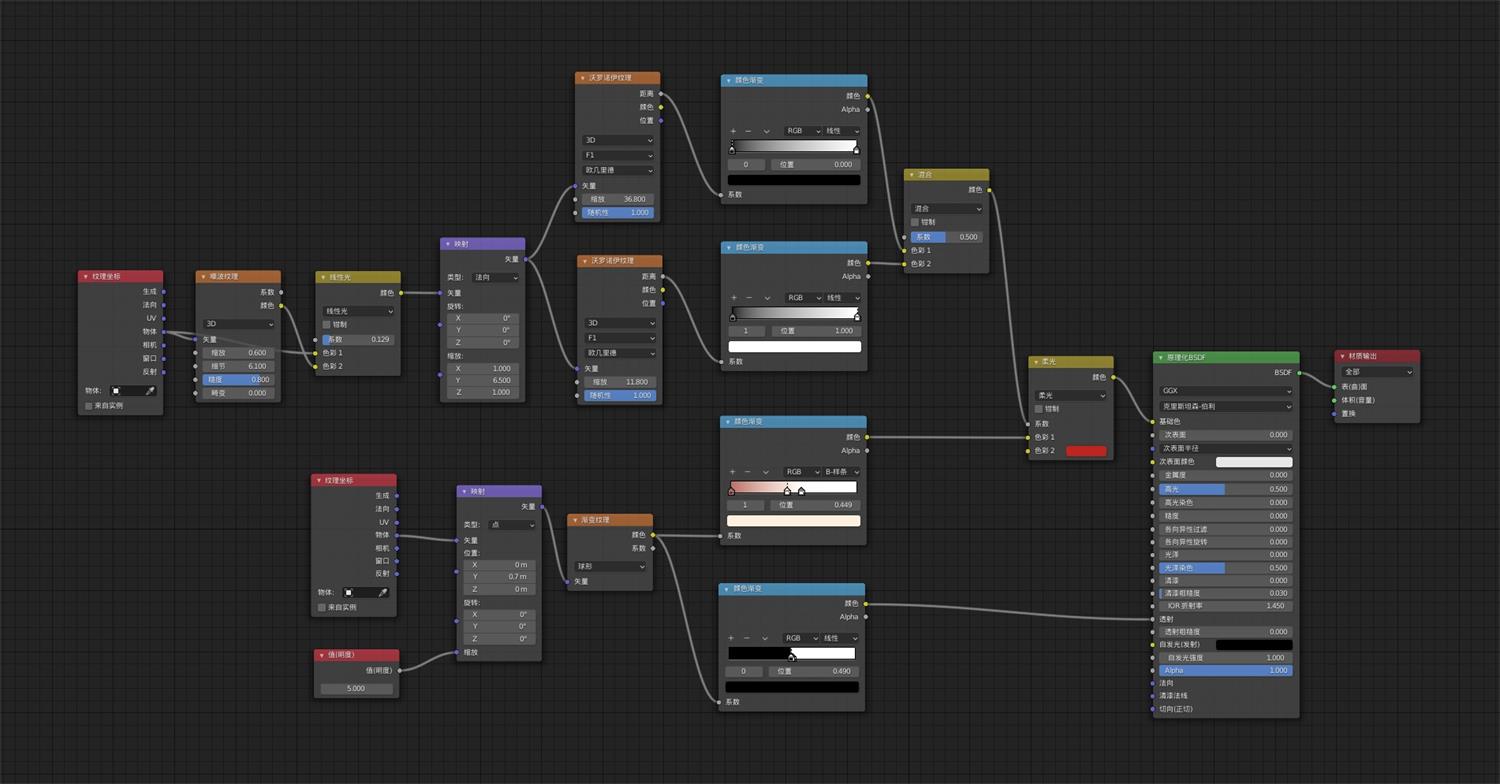1500x784 pixels.
Task: Open ramp tools chevron beside position 0.000 ramp
Action: click(766, 131)
